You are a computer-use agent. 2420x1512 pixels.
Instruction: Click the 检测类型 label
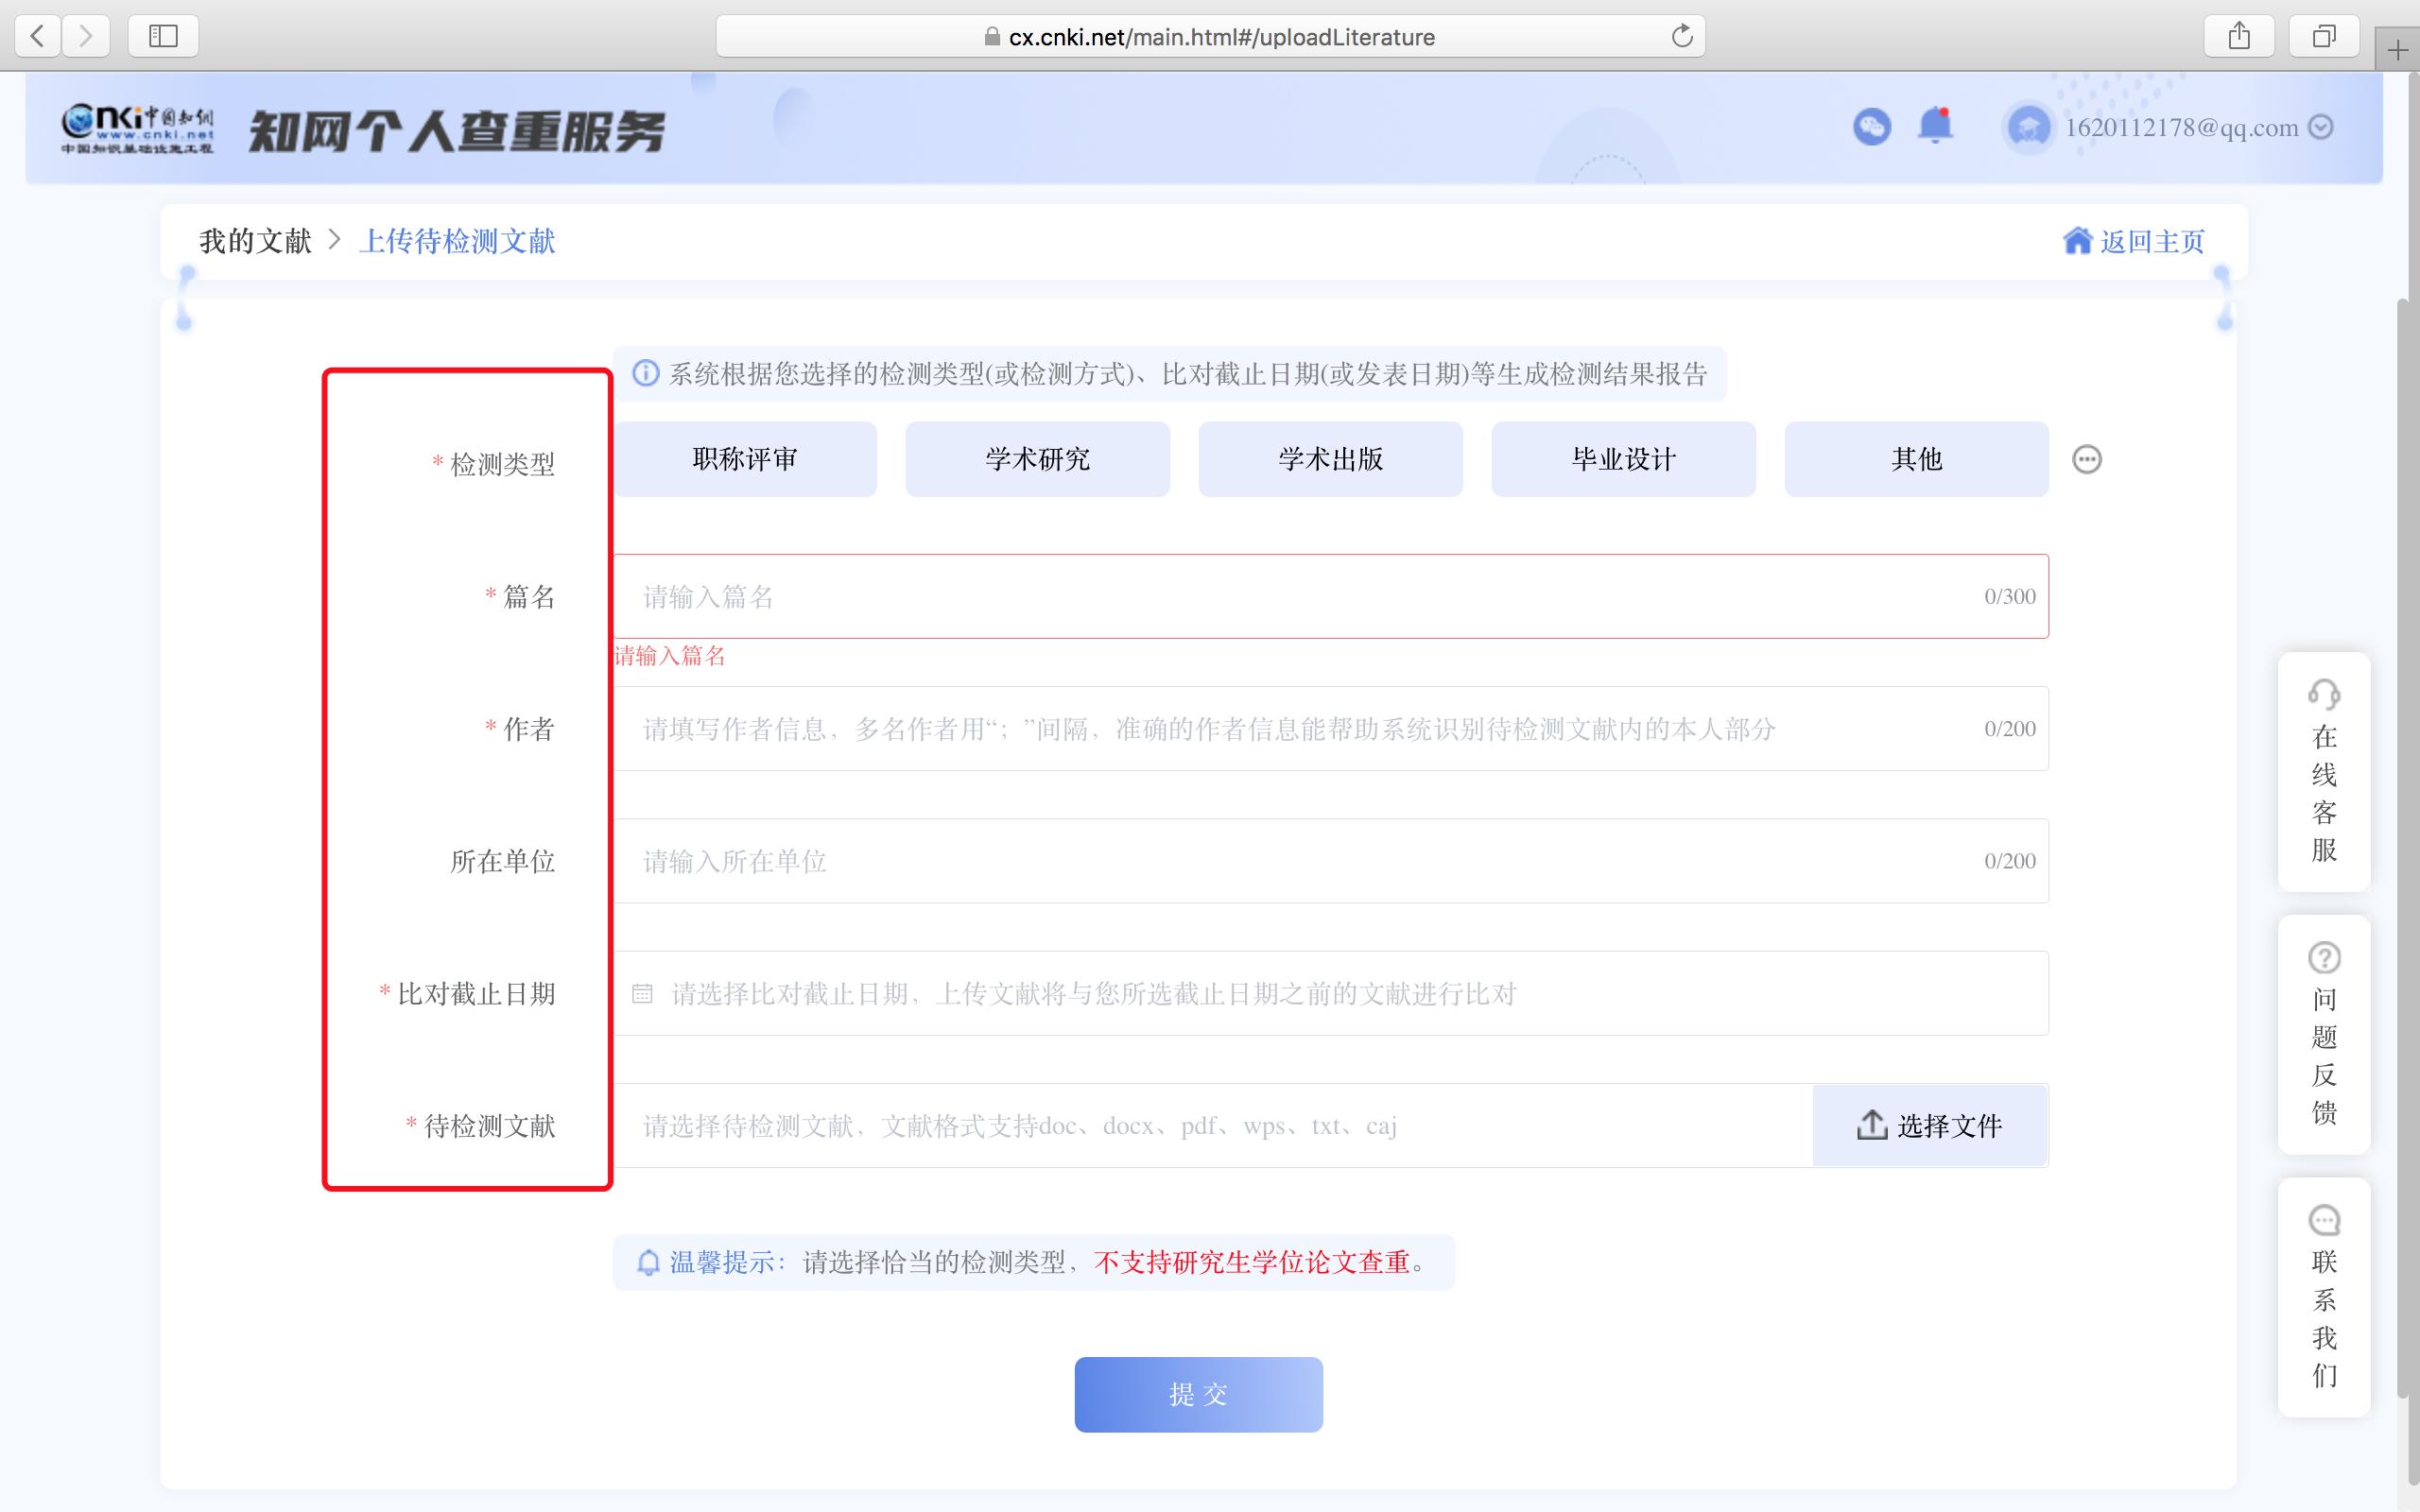pos(502,464)
